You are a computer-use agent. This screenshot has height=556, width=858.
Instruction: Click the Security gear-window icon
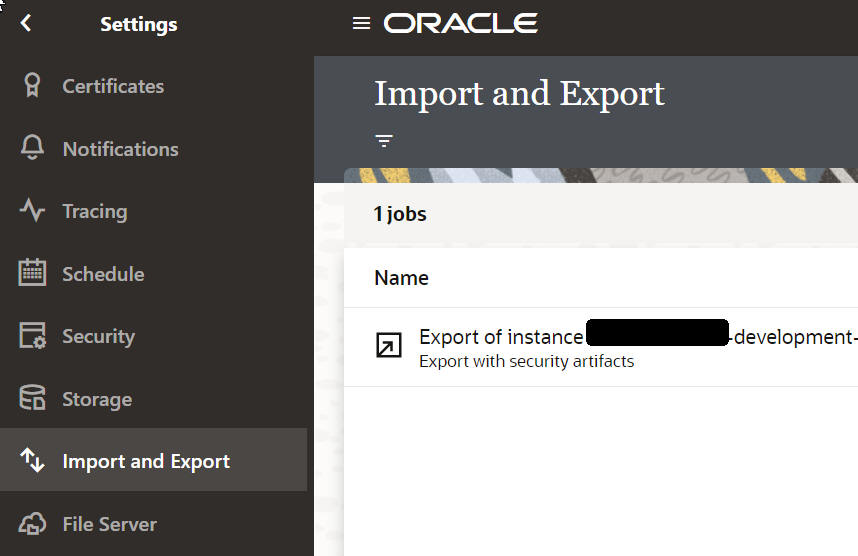tap(32, 336)
